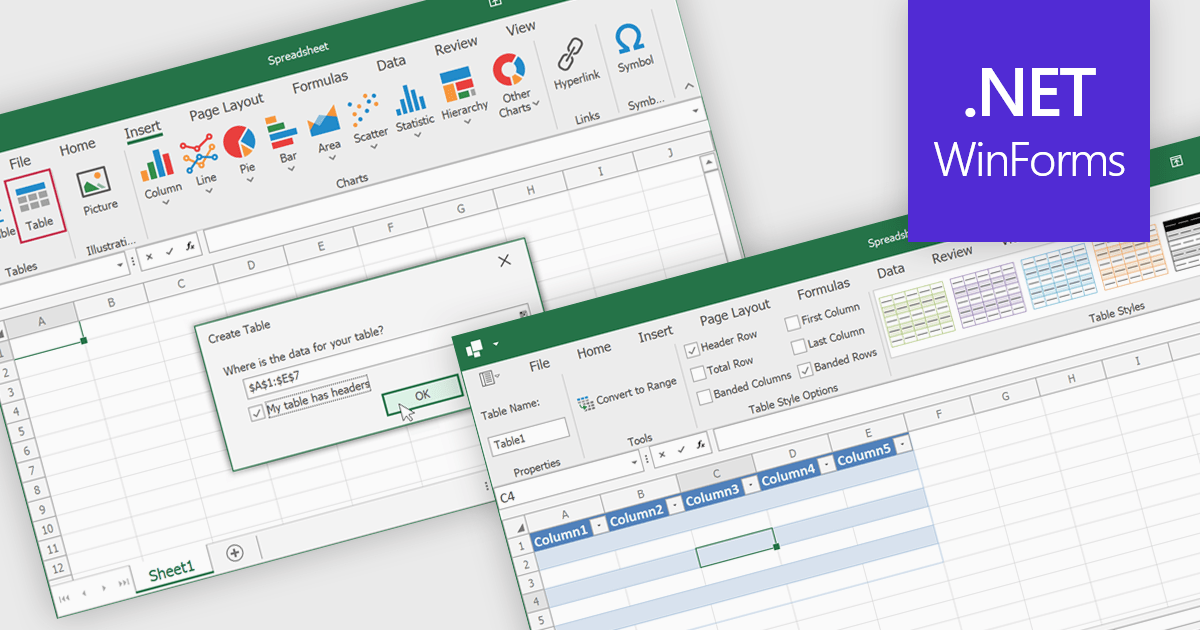Enable the Total Row option
1200x630 pixels.
698,374
